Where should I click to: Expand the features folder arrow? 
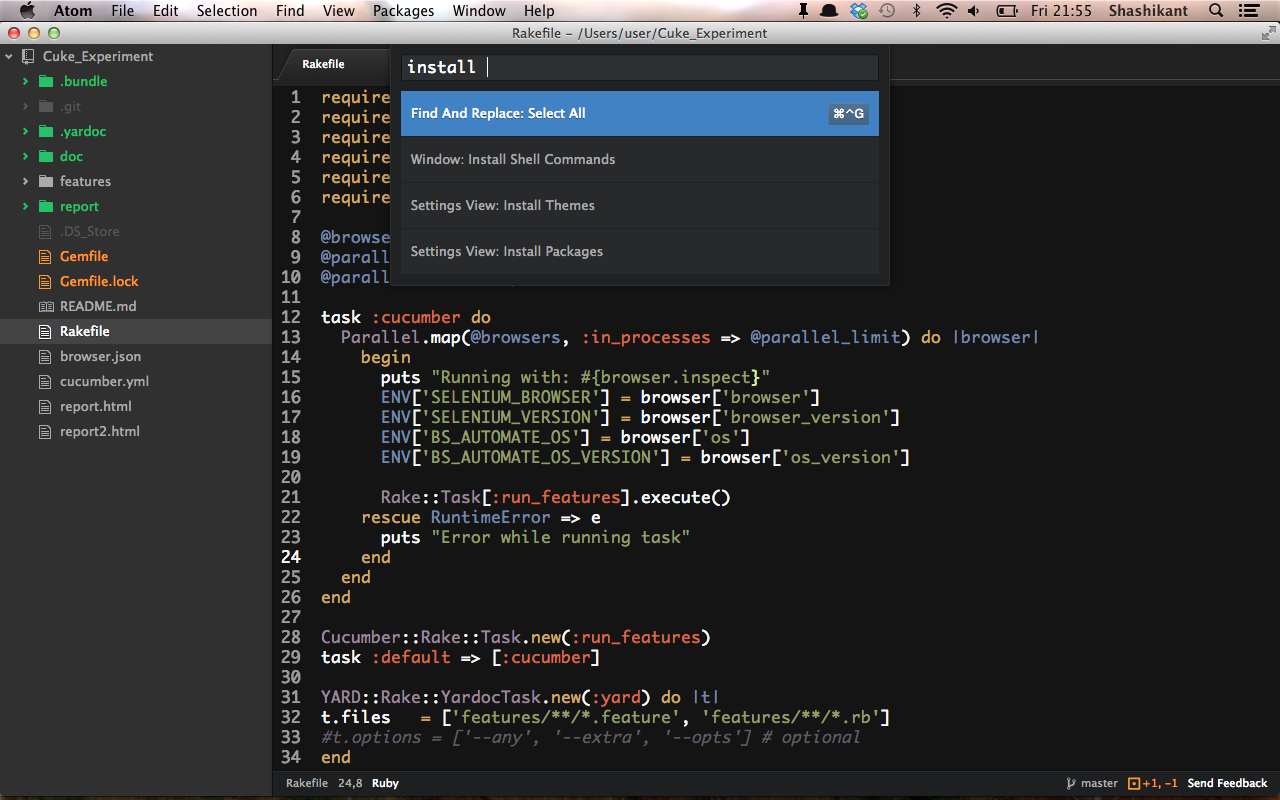click(26, 181)
